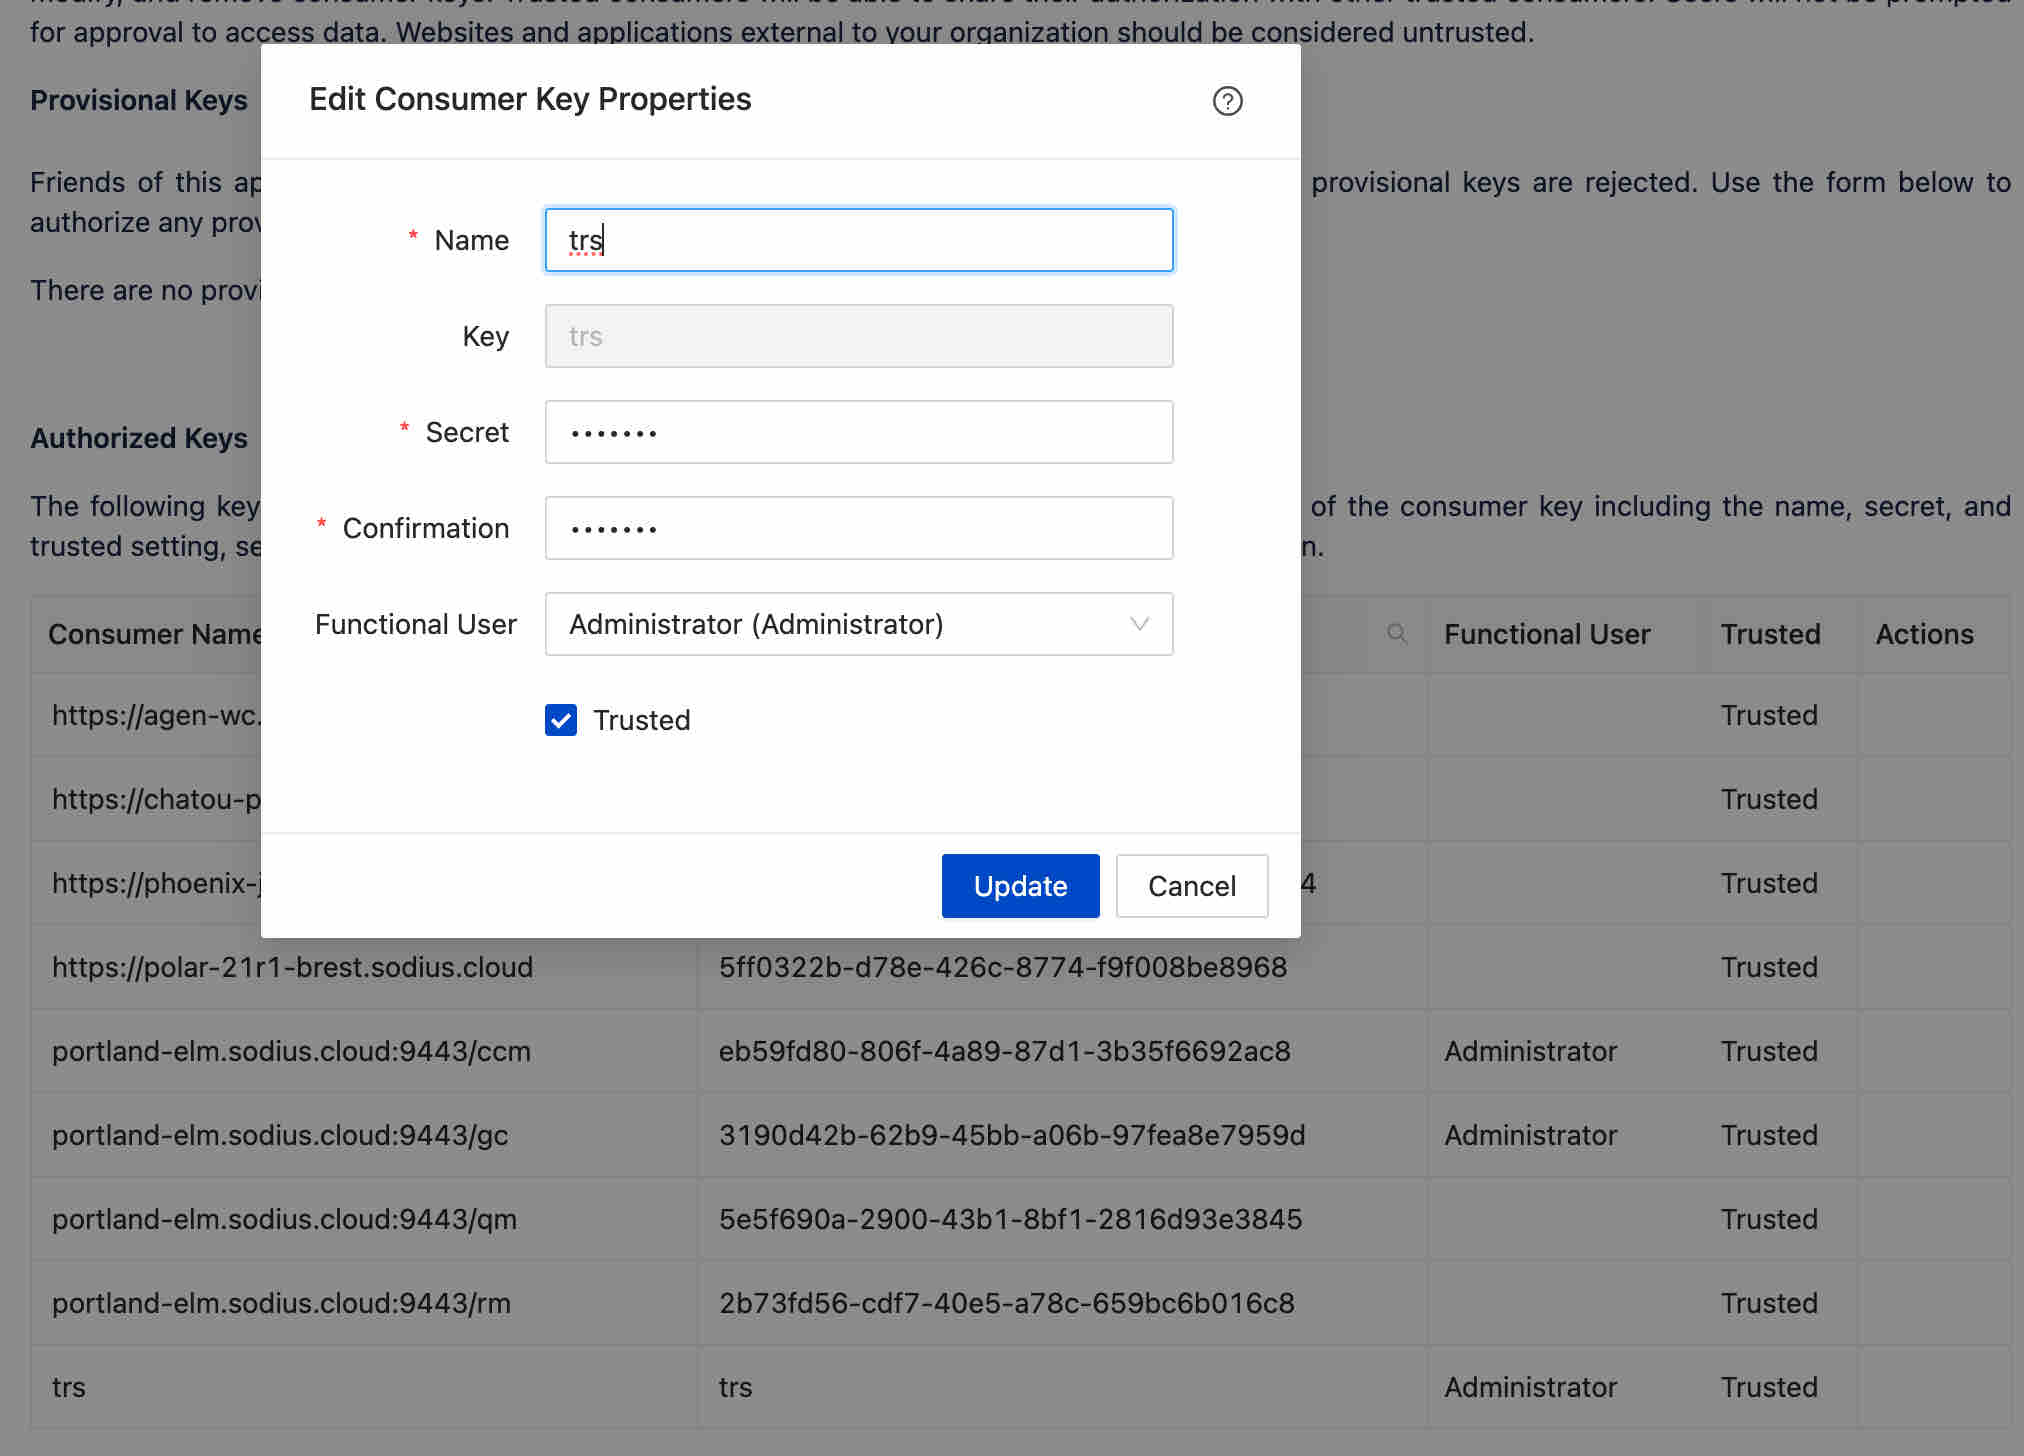Click key eb59fd80-806f-4a89-87d1-3b35f6692ac8
Screen dimensions: 2024x1456
pos(1004,1051)
